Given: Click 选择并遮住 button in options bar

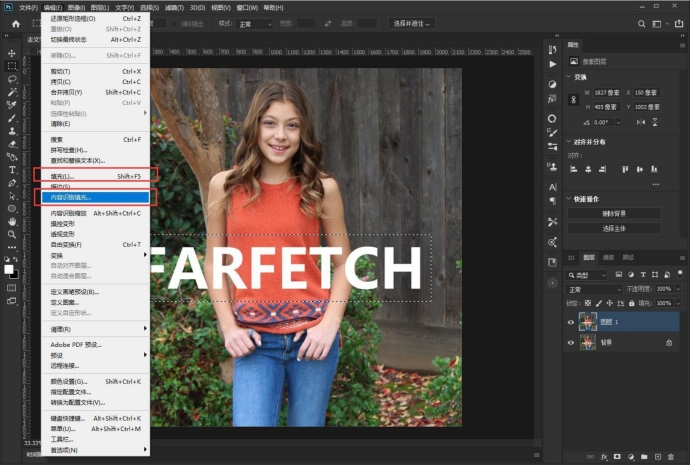Looking at the screenshot, I should click(412, 24).
